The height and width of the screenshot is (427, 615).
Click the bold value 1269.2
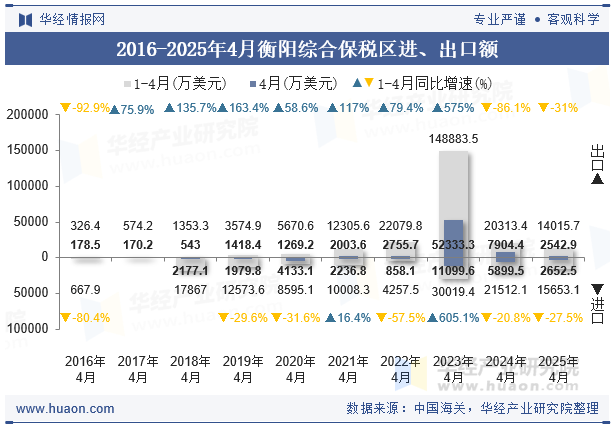coord(295,245)
